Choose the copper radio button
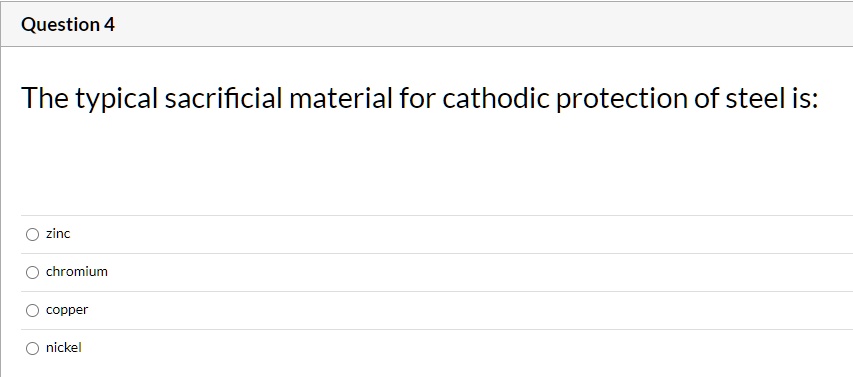The width and height of the screenshot is (853, 377). 33,311
